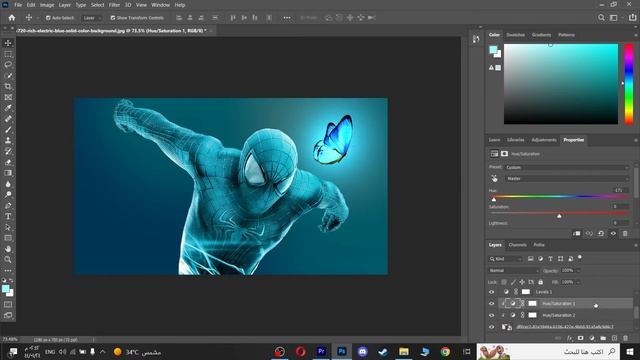The width and height of the screenshot is (640, 360).
Task: Reset adjustment to defaults icon
Action: [x=601, y=233]
